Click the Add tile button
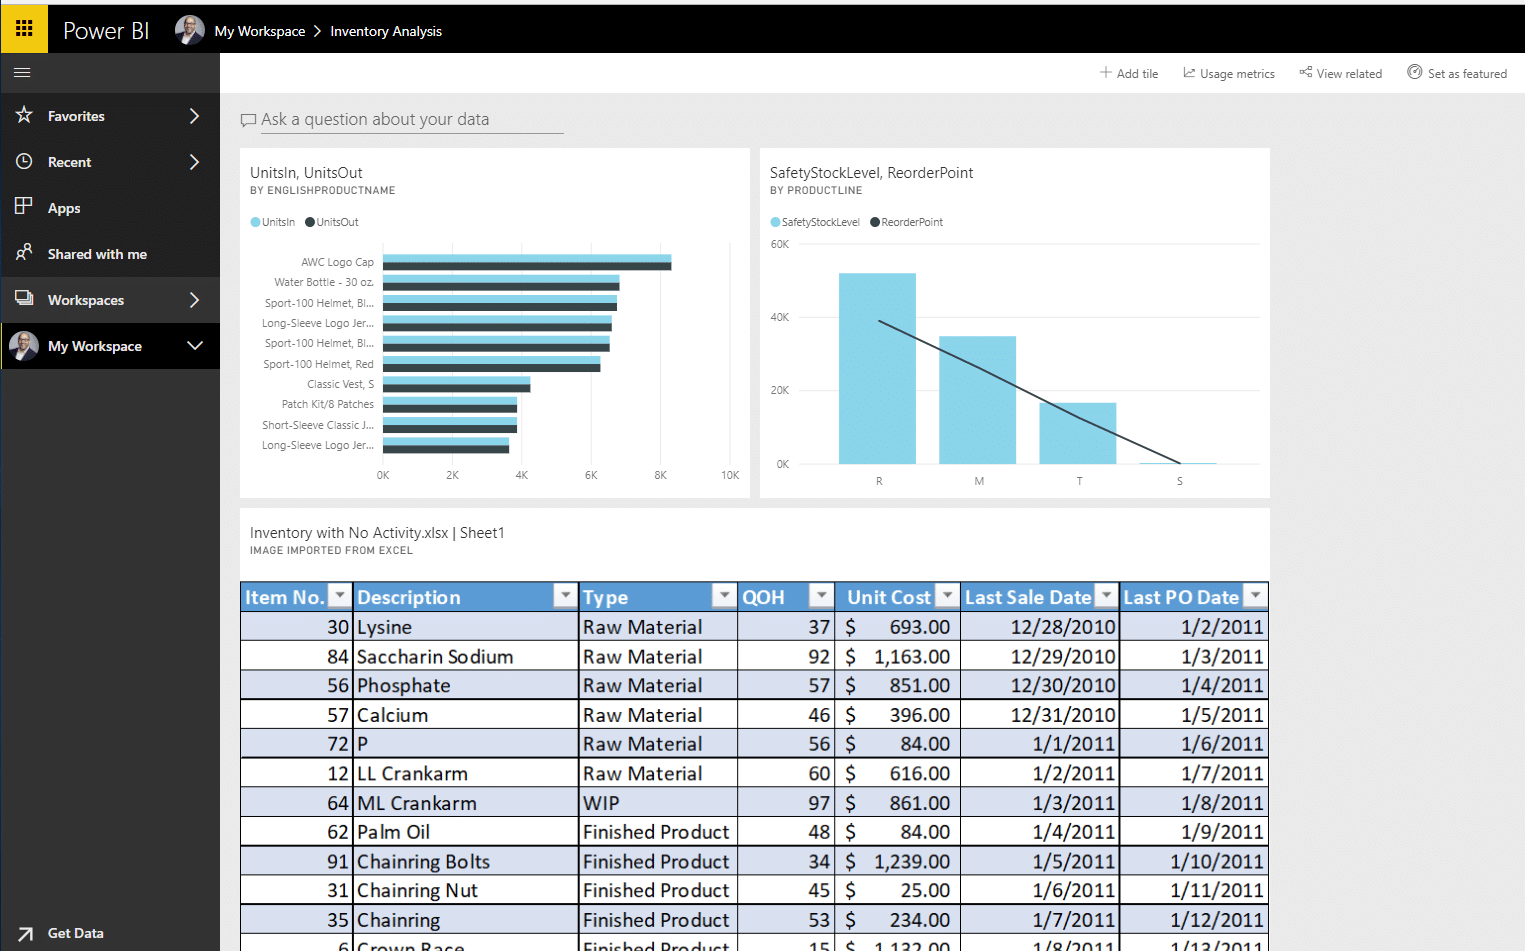The width and height of the screenshot is (1525, 951). (x=1129, y=73)
